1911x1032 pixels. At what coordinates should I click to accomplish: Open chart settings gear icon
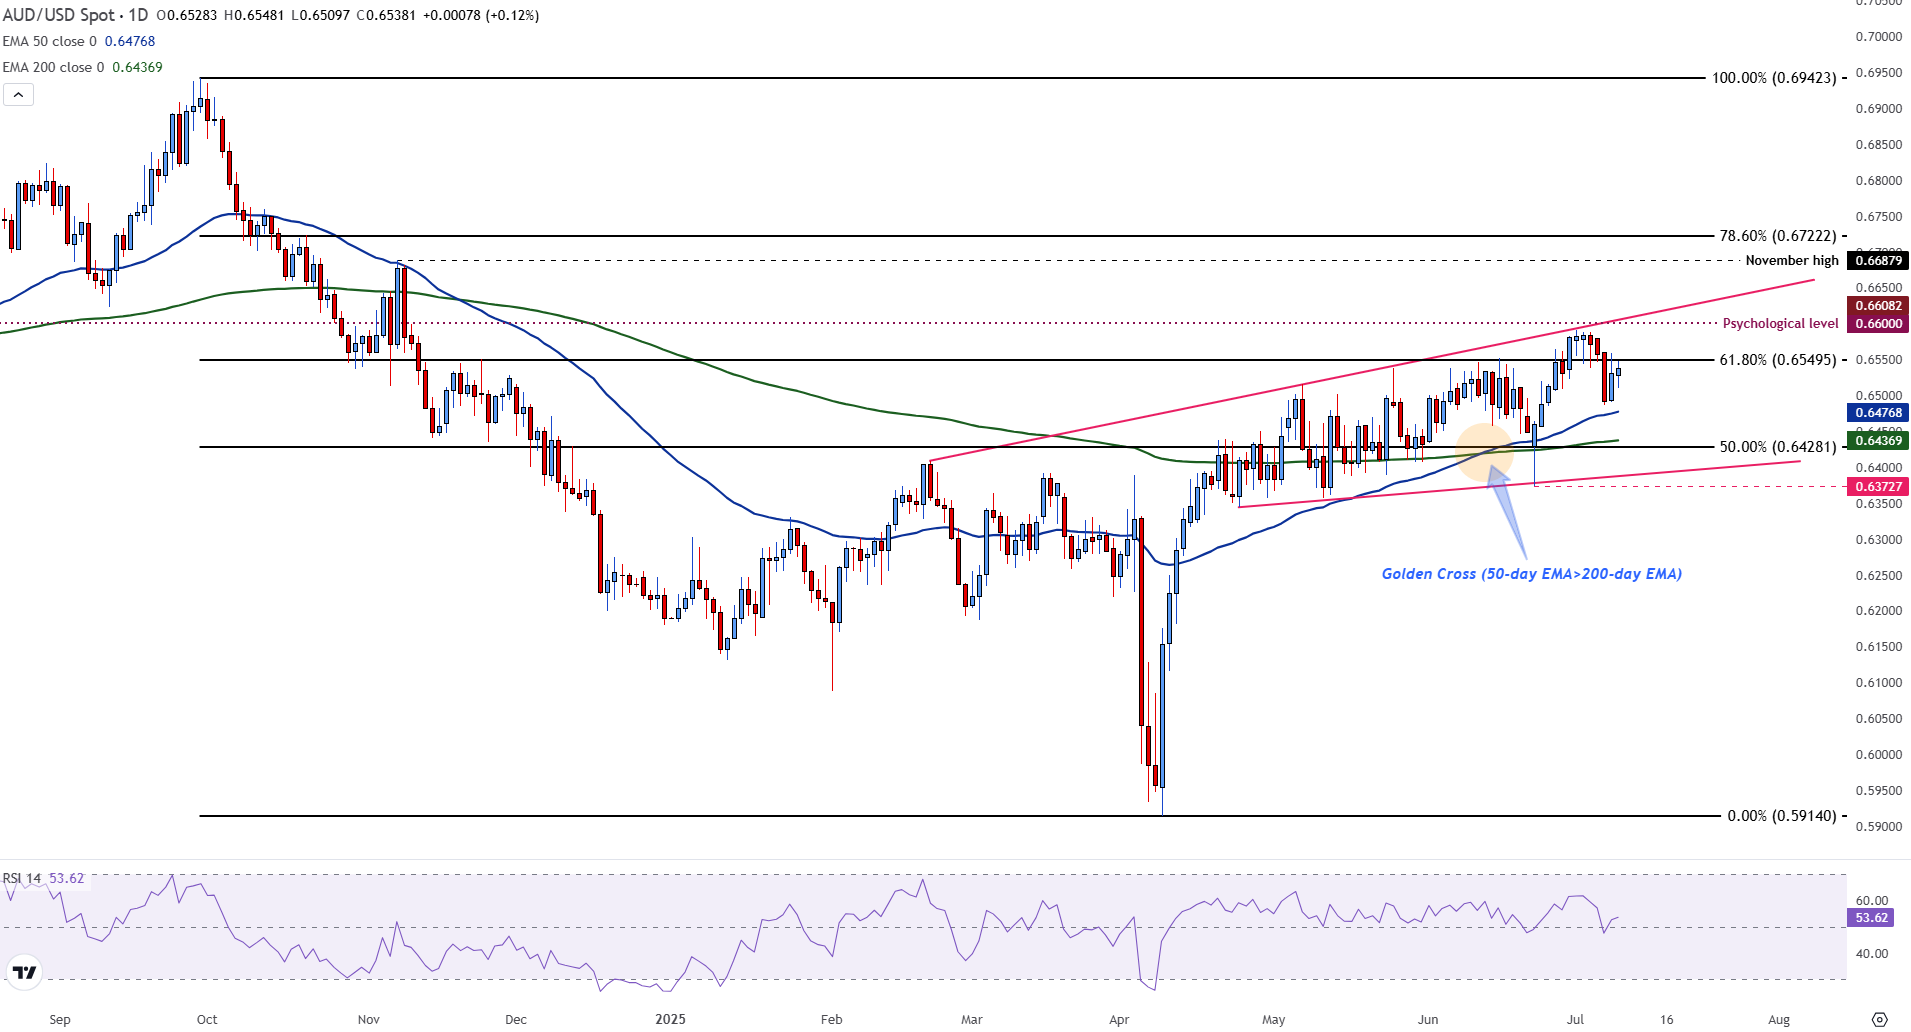click(1879, 1019)
